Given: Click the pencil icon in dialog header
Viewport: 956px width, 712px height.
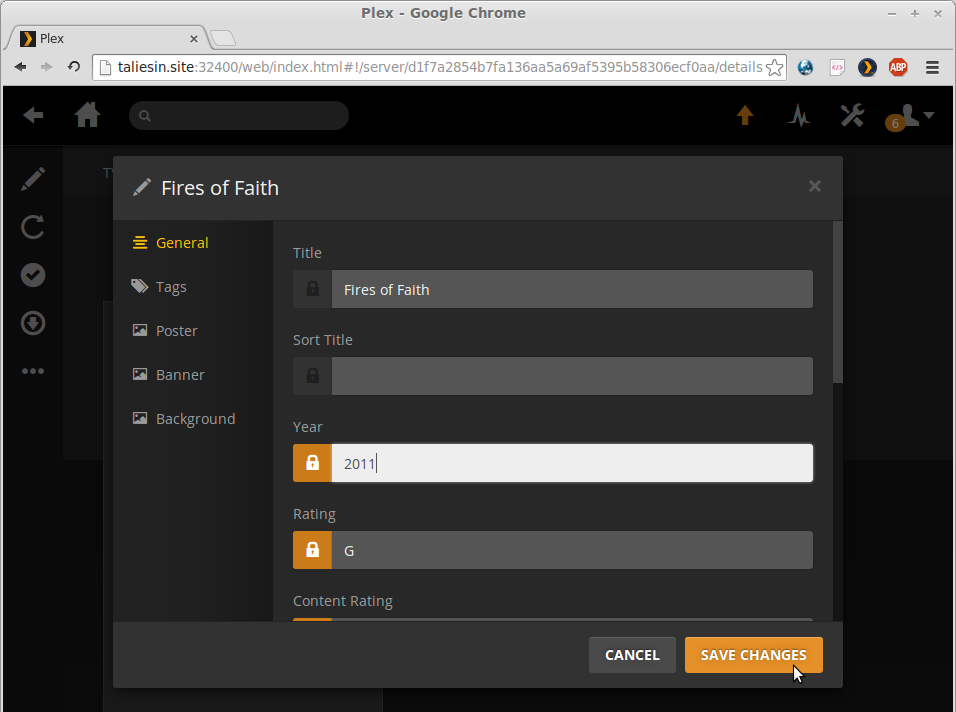Looking at the screenshot, I should pyautogui.click(x=141, y=187).
